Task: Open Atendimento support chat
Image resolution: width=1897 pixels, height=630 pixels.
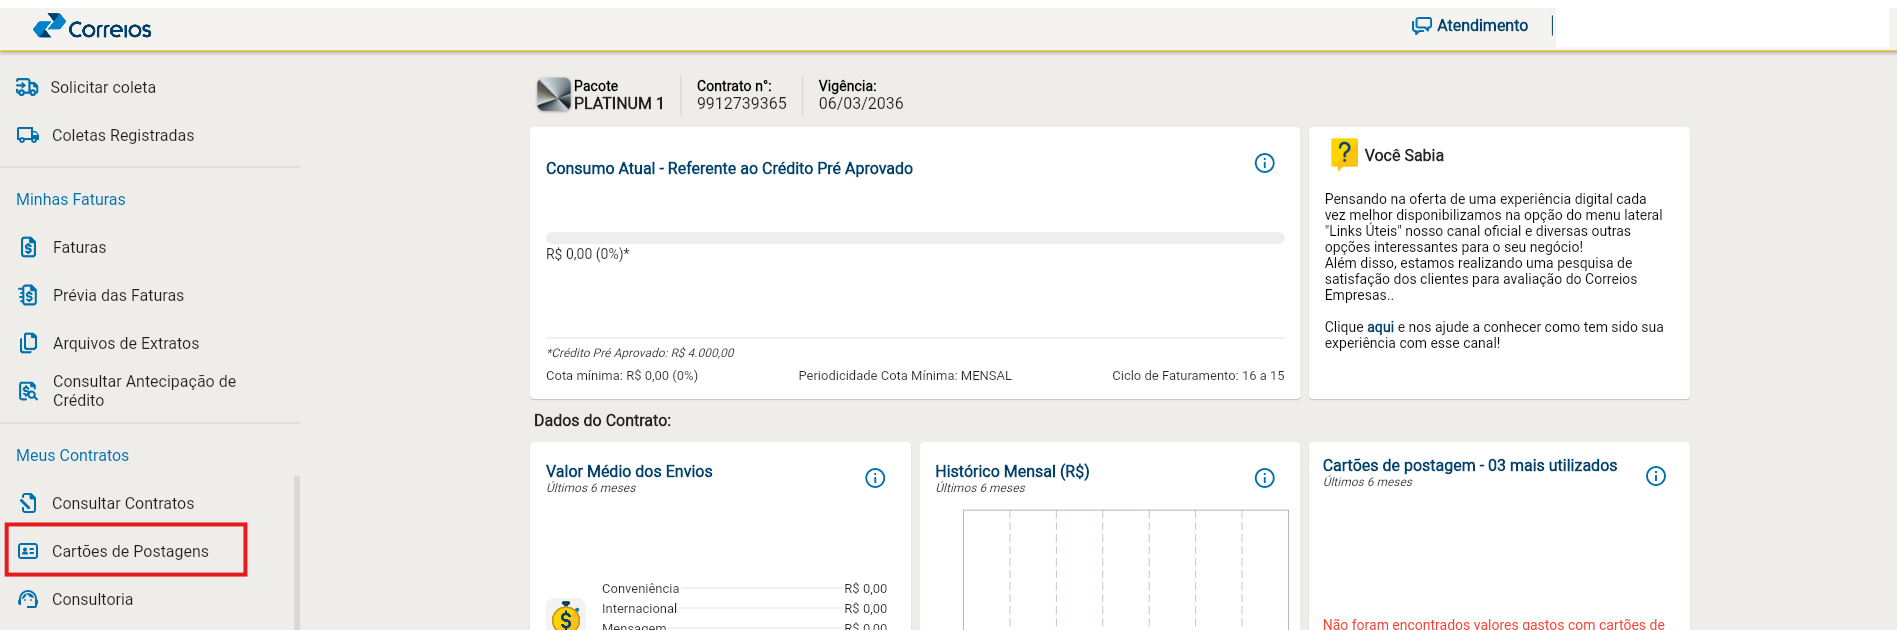Action: click(x=1469, y=26)
